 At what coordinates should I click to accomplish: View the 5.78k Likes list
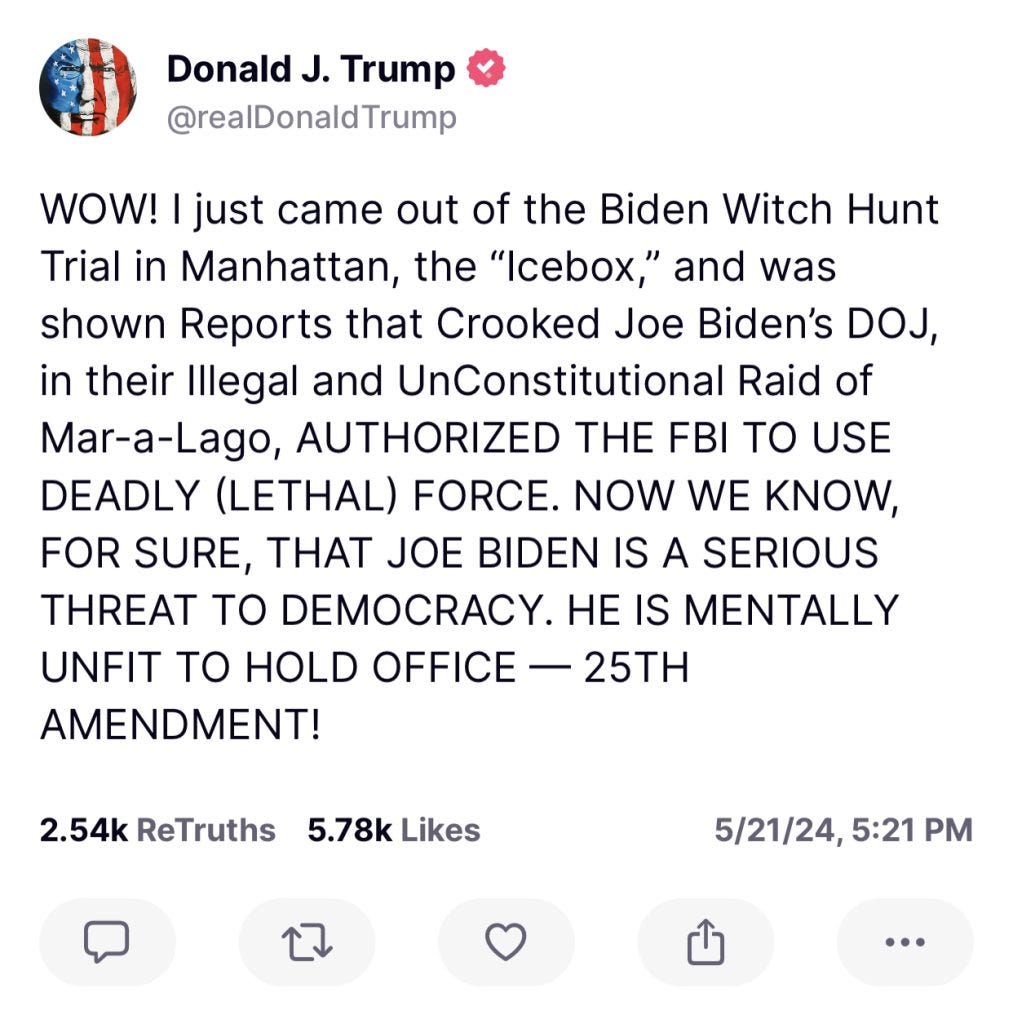click(394, 830)
